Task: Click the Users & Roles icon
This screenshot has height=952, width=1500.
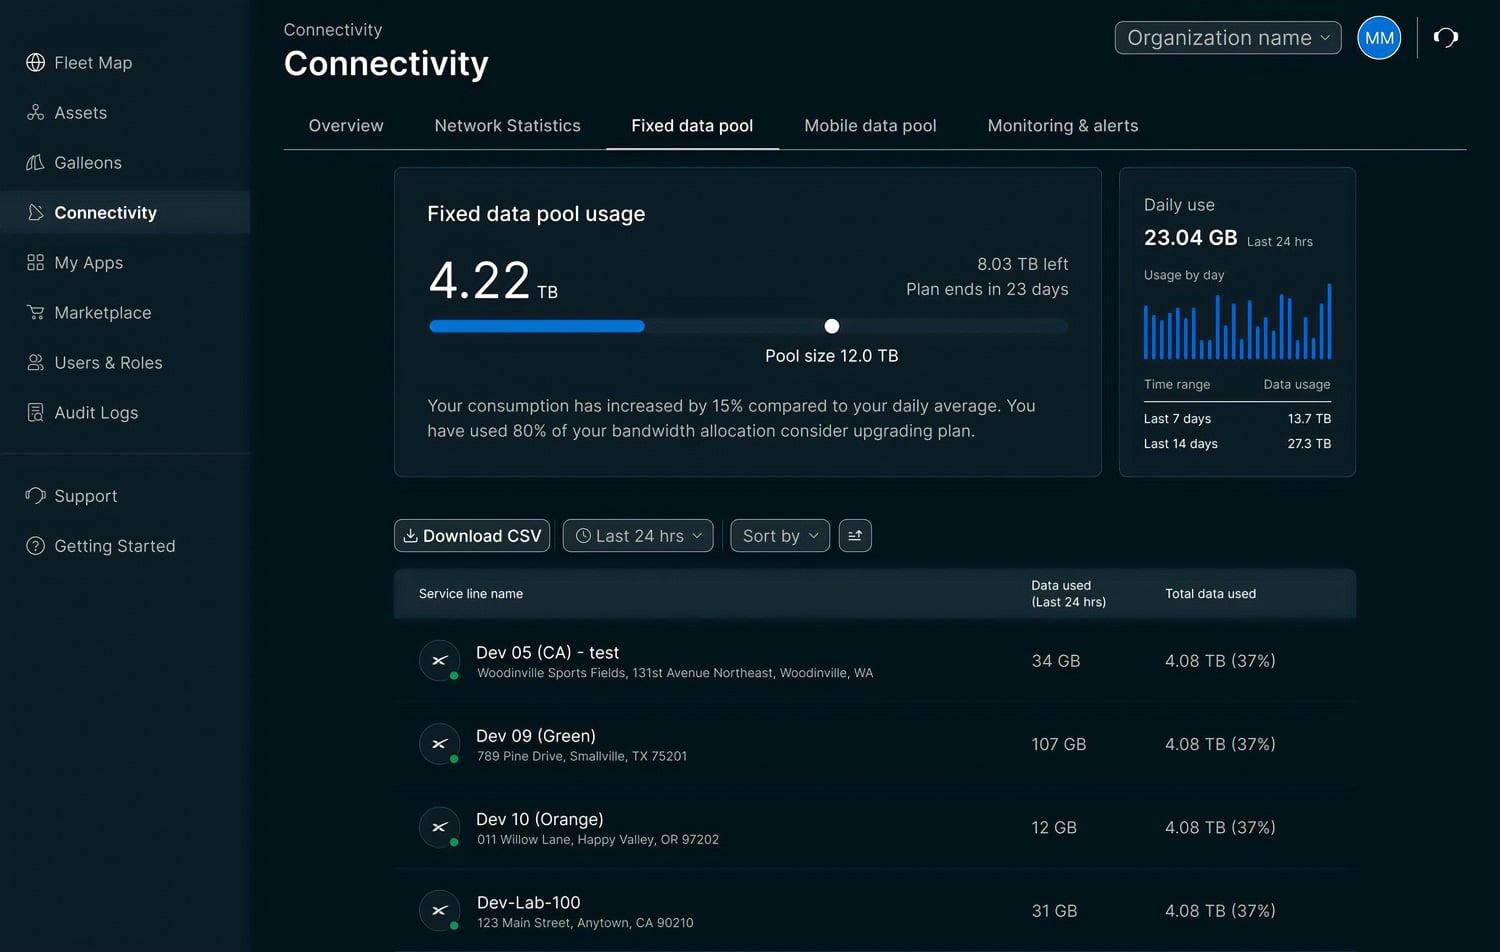Action: (35, 363)
